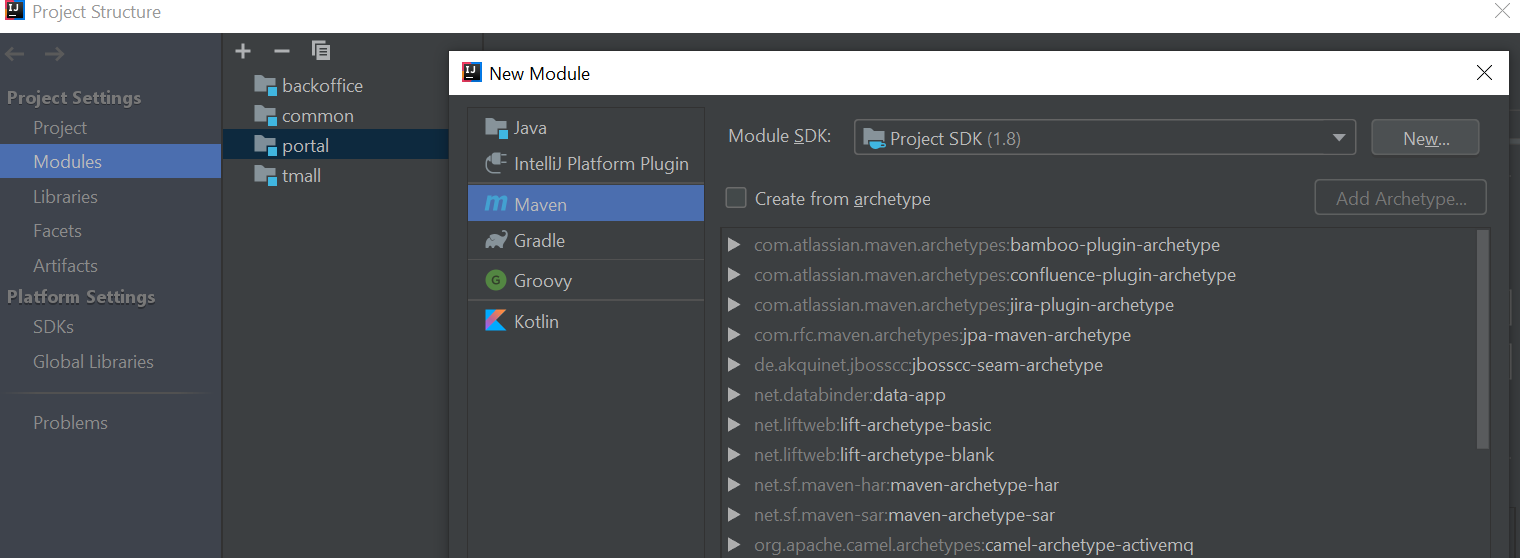This screenshot has width=1520, height=558.
Task: Select Modules in Project Settings
Action: point(110,161)
